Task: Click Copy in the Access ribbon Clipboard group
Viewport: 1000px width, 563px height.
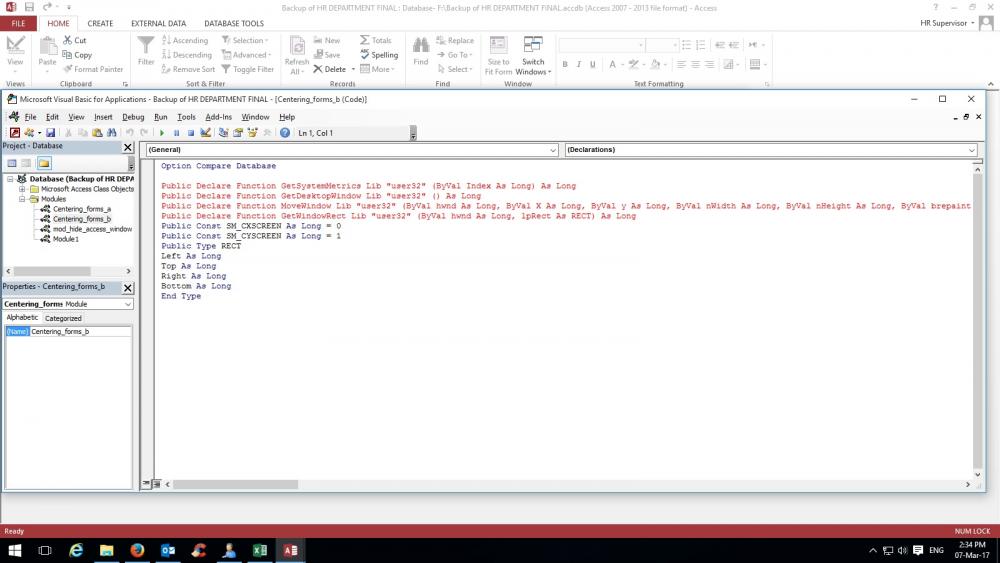Action: 77,55
